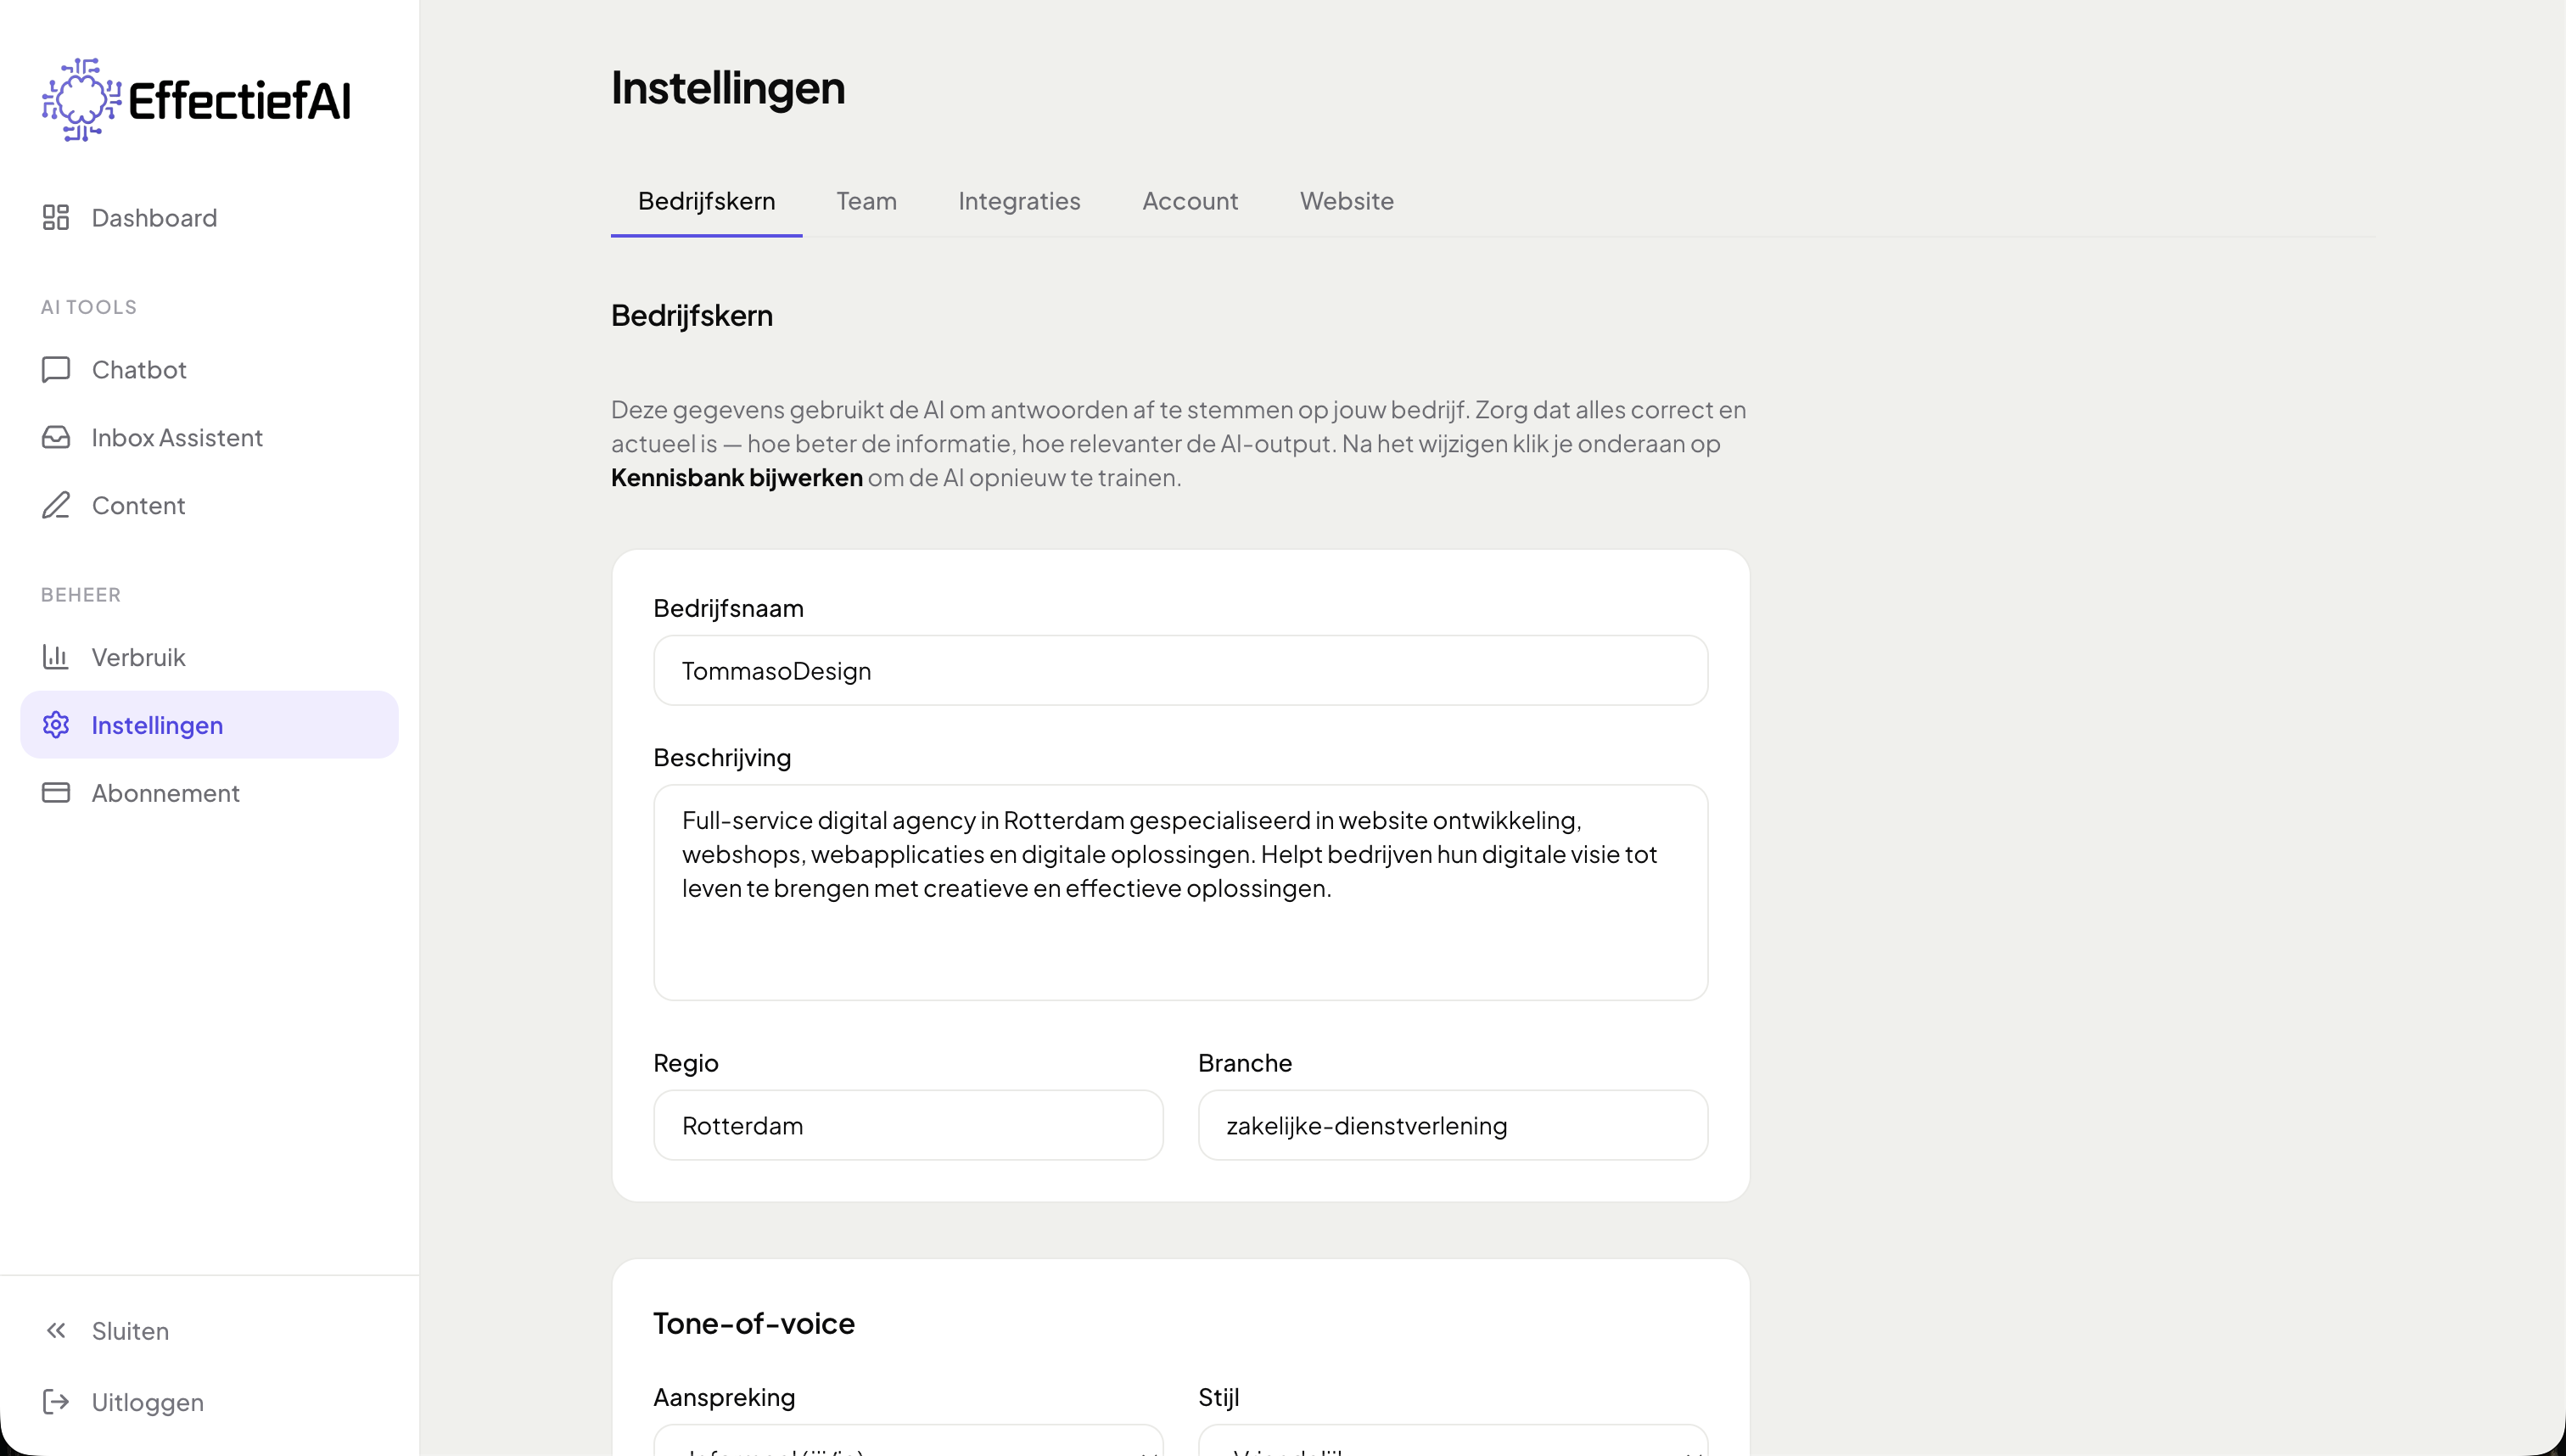Click the Uitloggen logout arrow icon

[x=56, y=1402]
